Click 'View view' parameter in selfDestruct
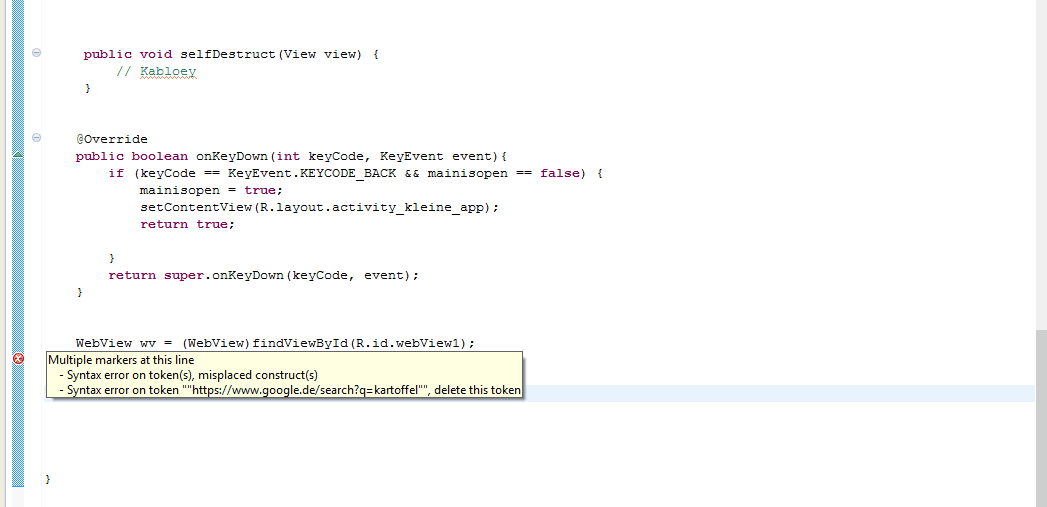Screen dimensions: 1047x507 [322, 55]
